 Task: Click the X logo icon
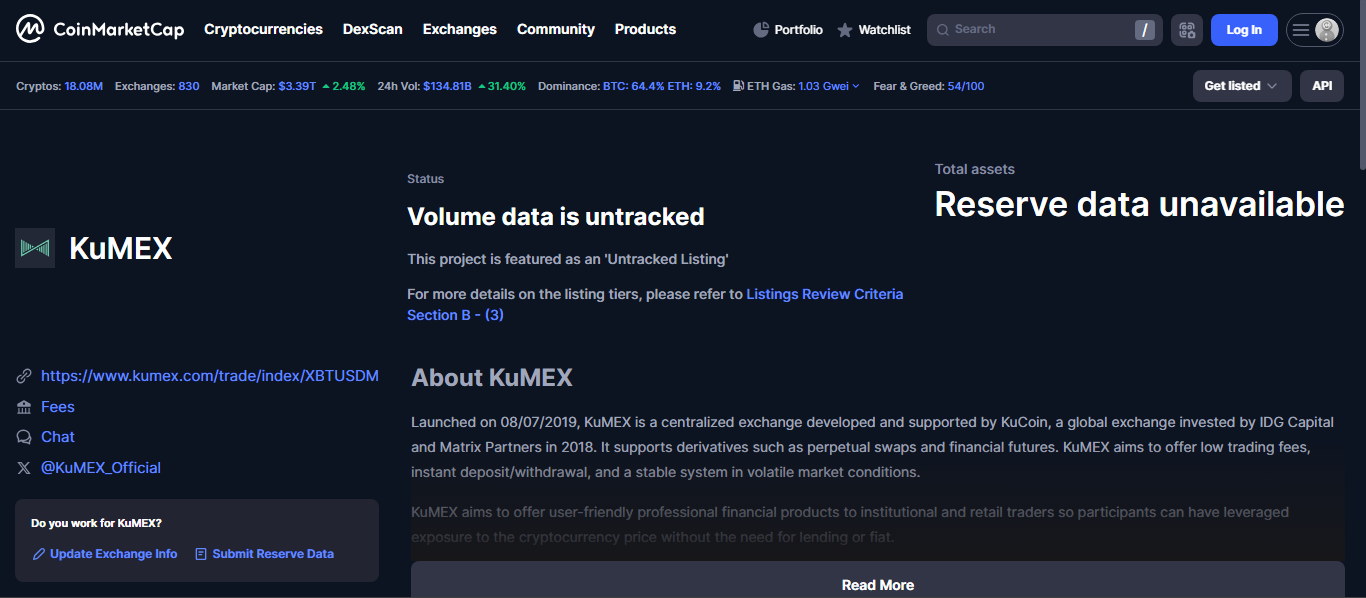[24, 468]
